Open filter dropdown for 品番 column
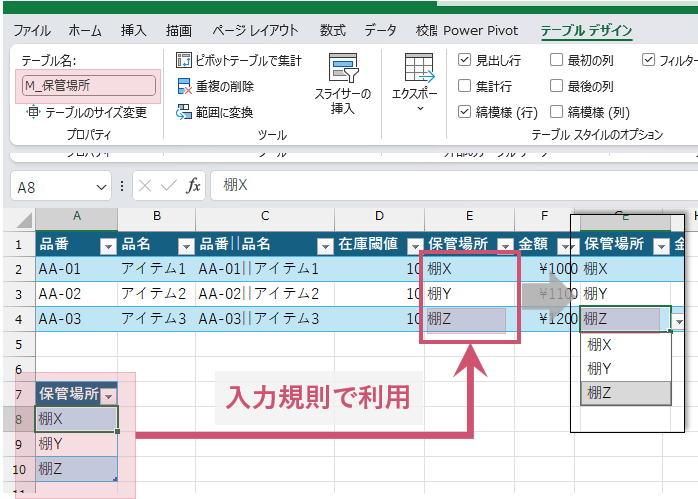The image size is (698, 499). click(x=108, y=245)
